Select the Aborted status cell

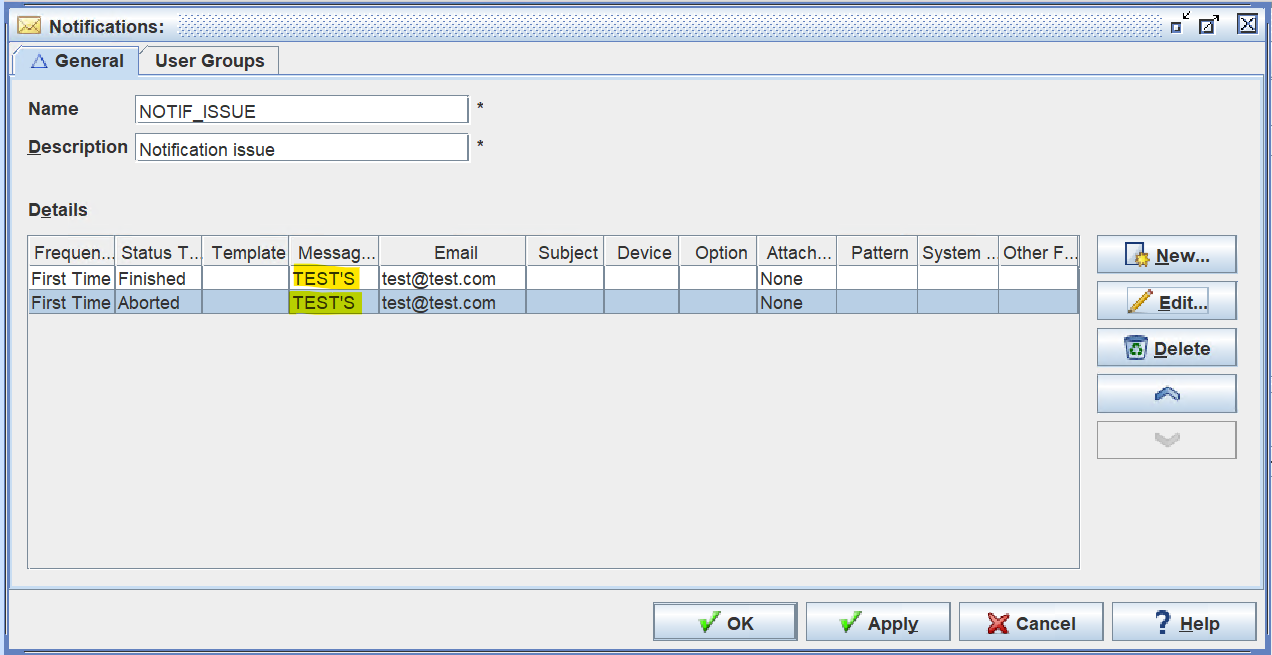pos(159,302)
